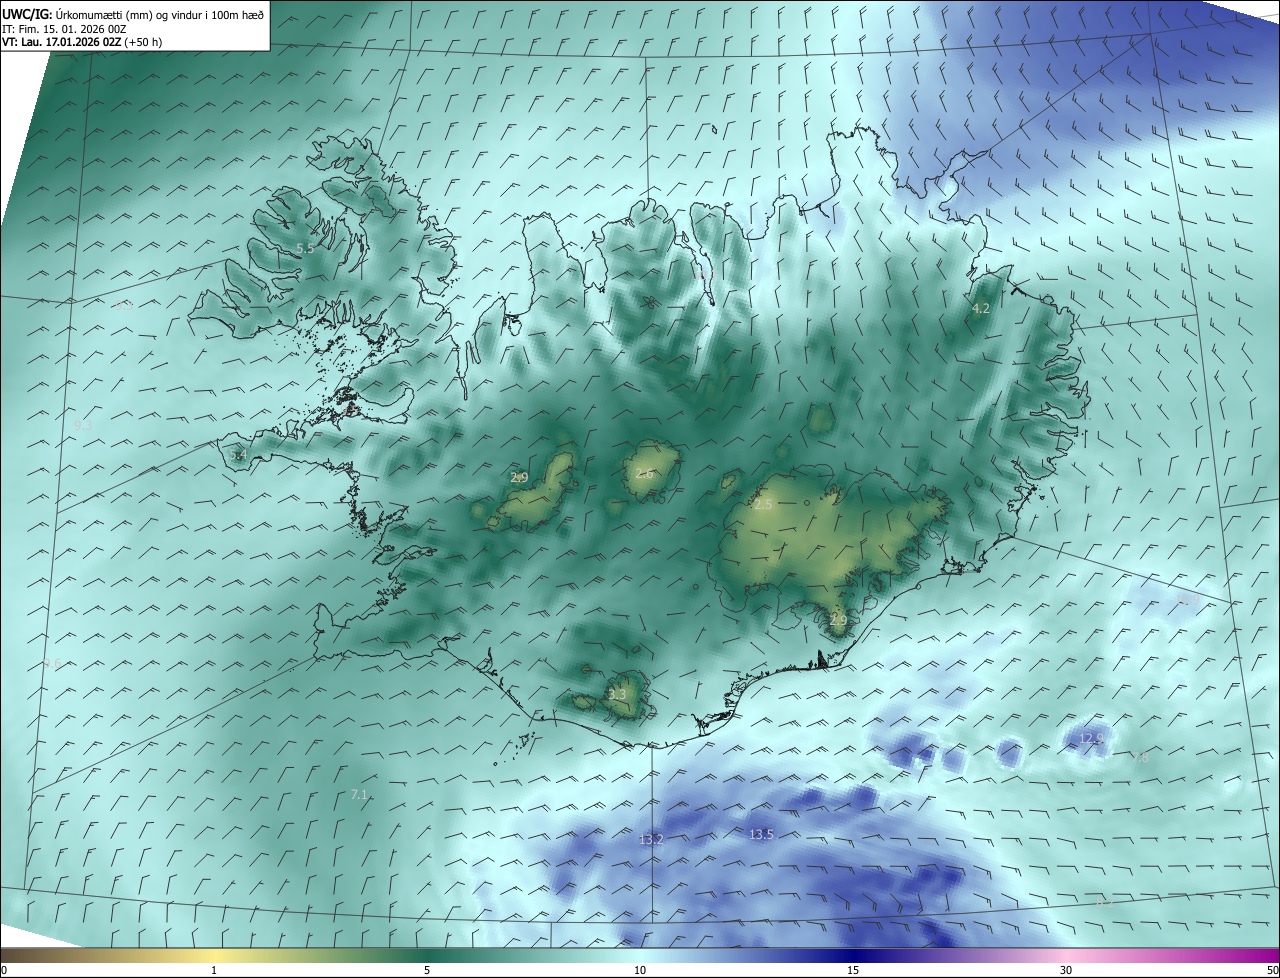Click the 3.3 value on the southern glacier
Screen dimensions: 1280x978
617,694
